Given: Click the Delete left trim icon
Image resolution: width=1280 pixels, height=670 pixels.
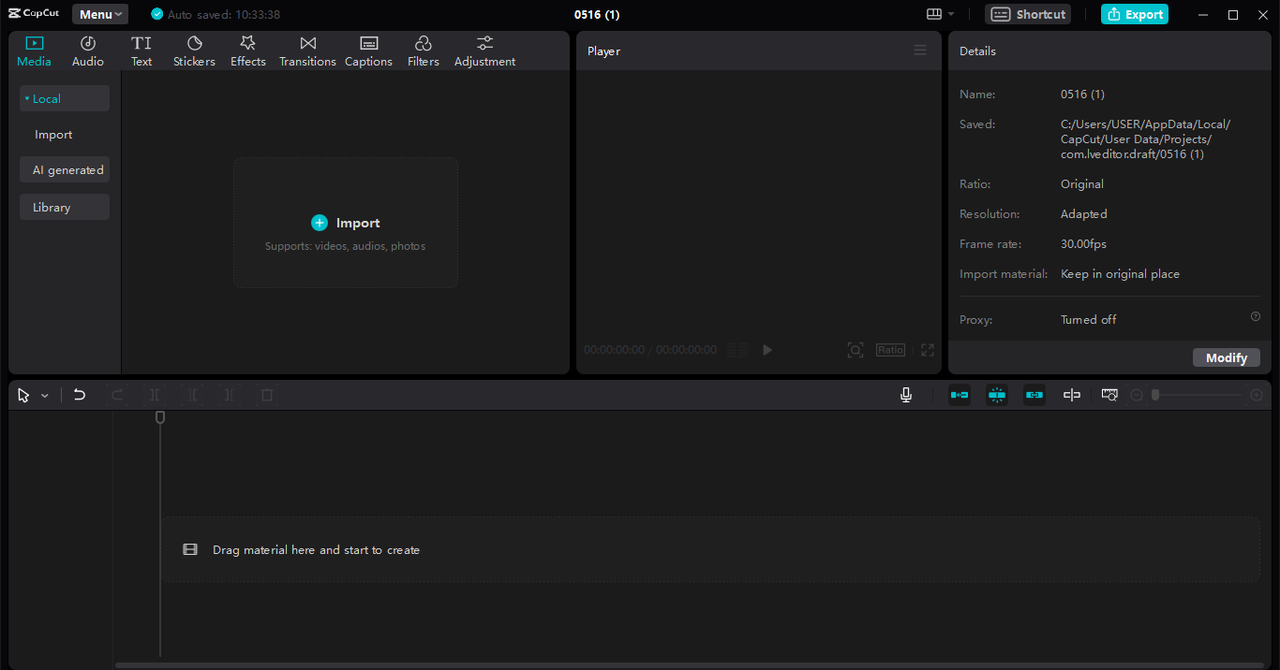Looking at the screenshot, I should (x=192, y=395).
